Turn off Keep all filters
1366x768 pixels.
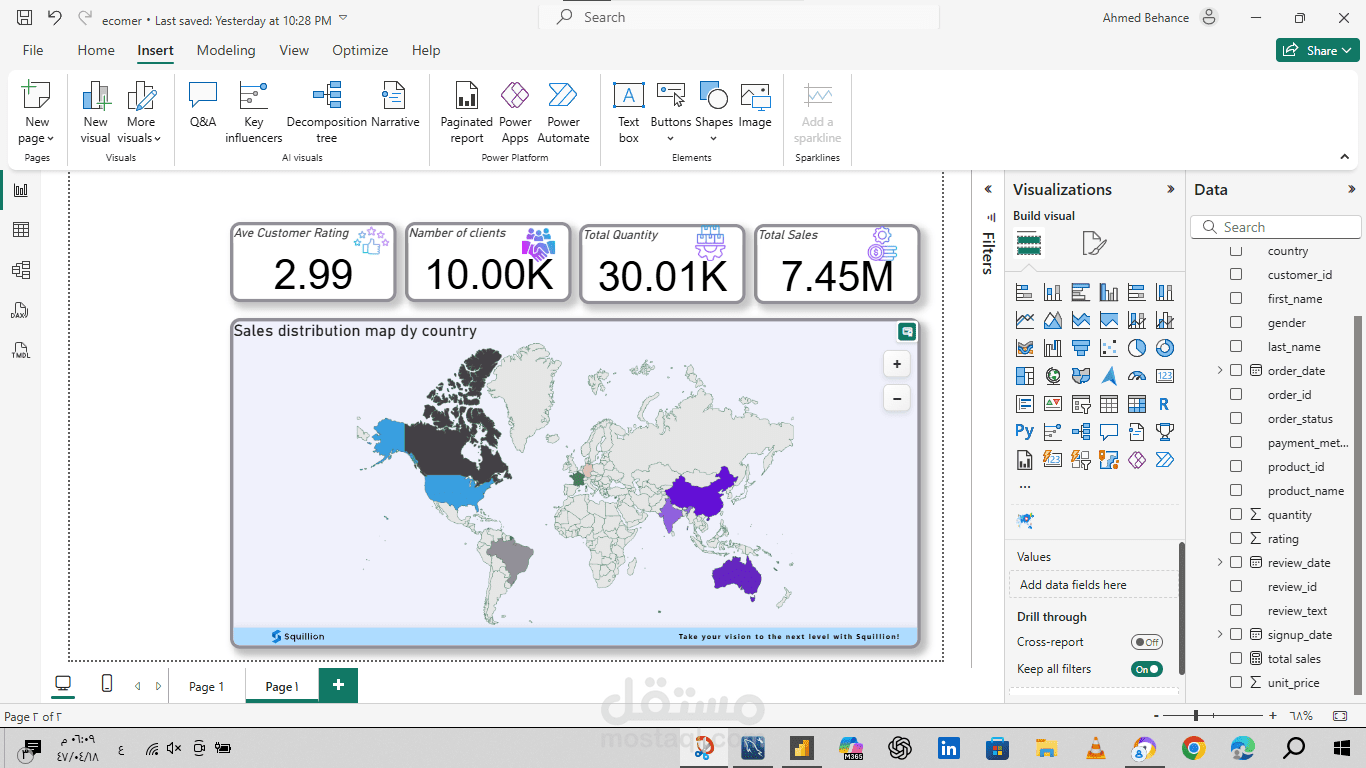pos(1146,669)
